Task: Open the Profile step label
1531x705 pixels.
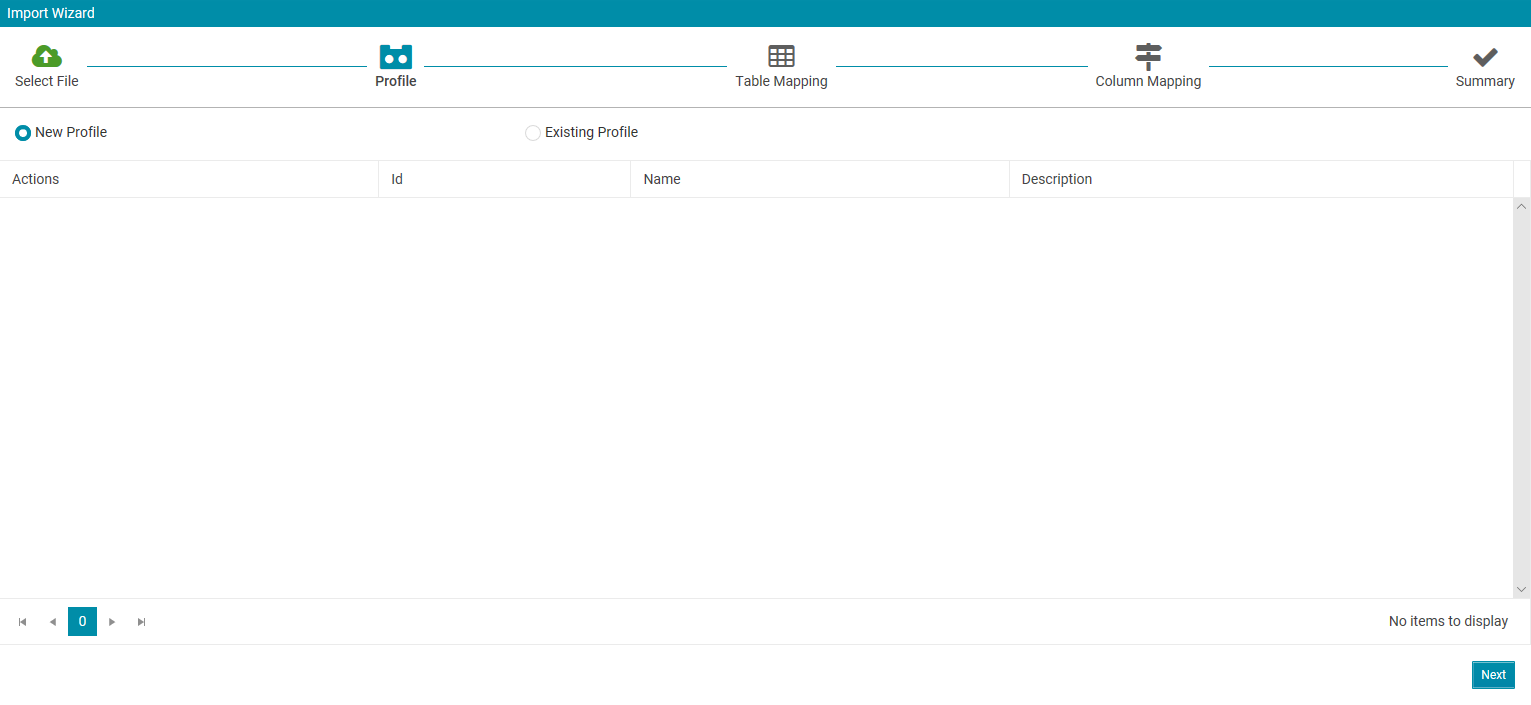Action: pyautogui.click(x=396, y=81)
